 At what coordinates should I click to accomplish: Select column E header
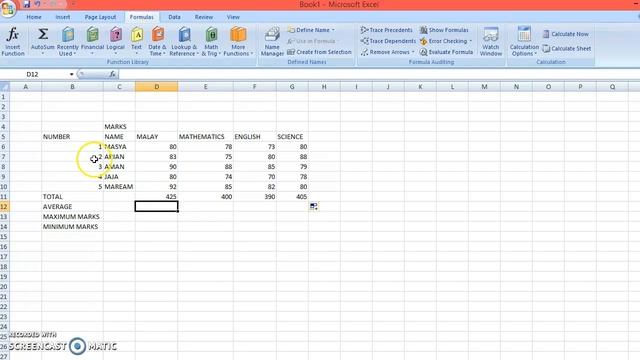coord(205,87)
